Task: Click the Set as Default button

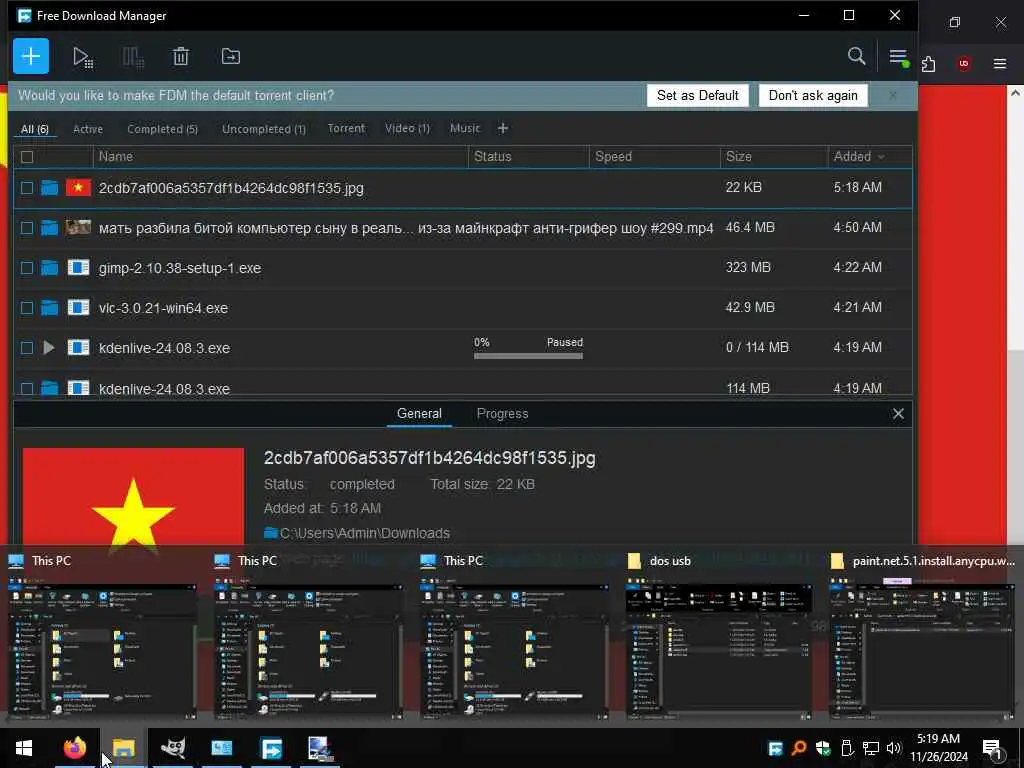Action: [x=697, y=95]
